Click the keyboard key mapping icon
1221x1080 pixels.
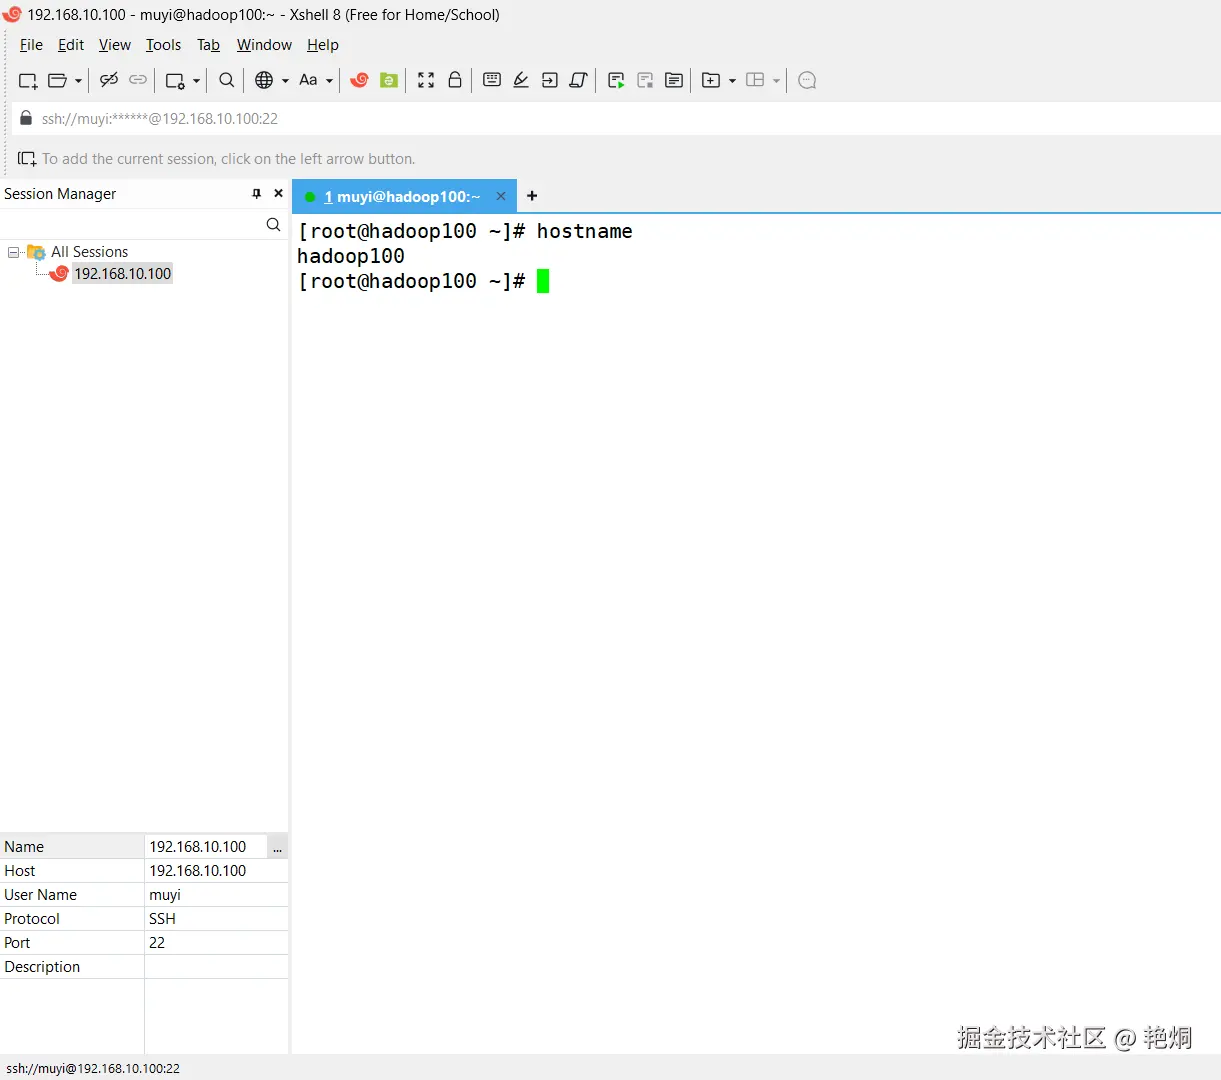point(492,80)
